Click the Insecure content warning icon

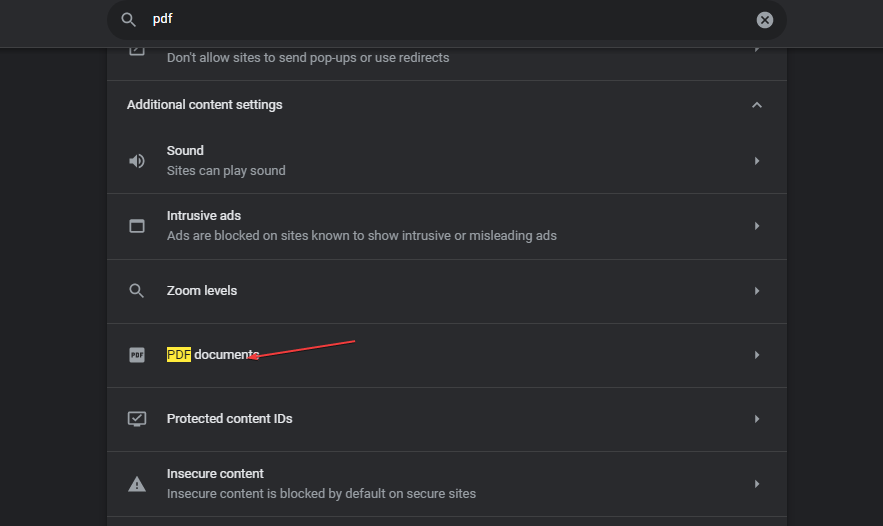point(137,484)
